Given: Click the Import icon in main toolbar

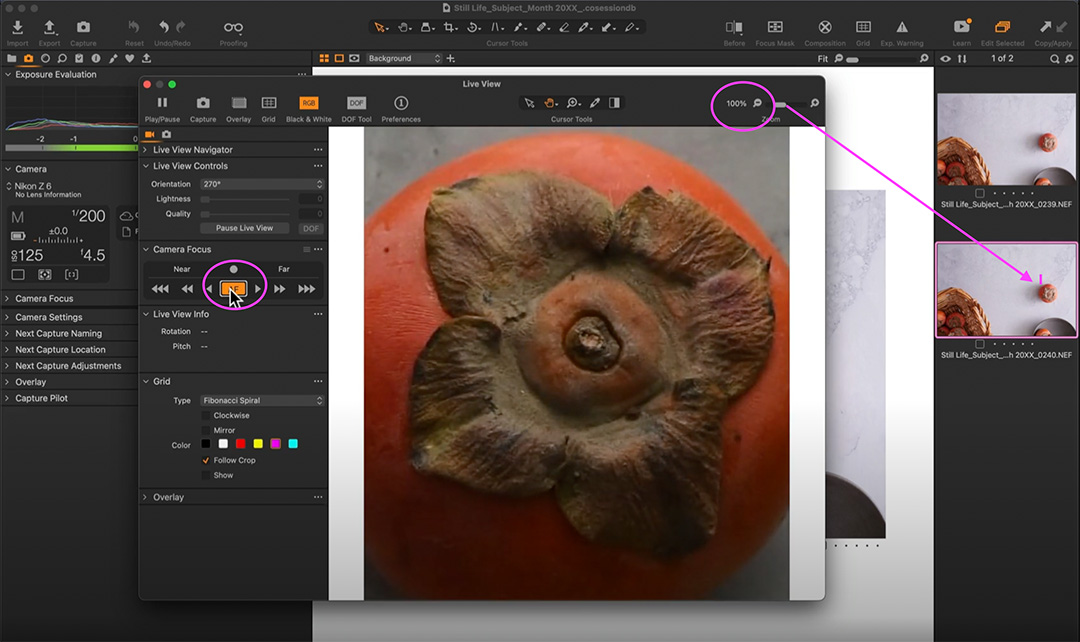Looking at the screenshot, I should [18, 27].
